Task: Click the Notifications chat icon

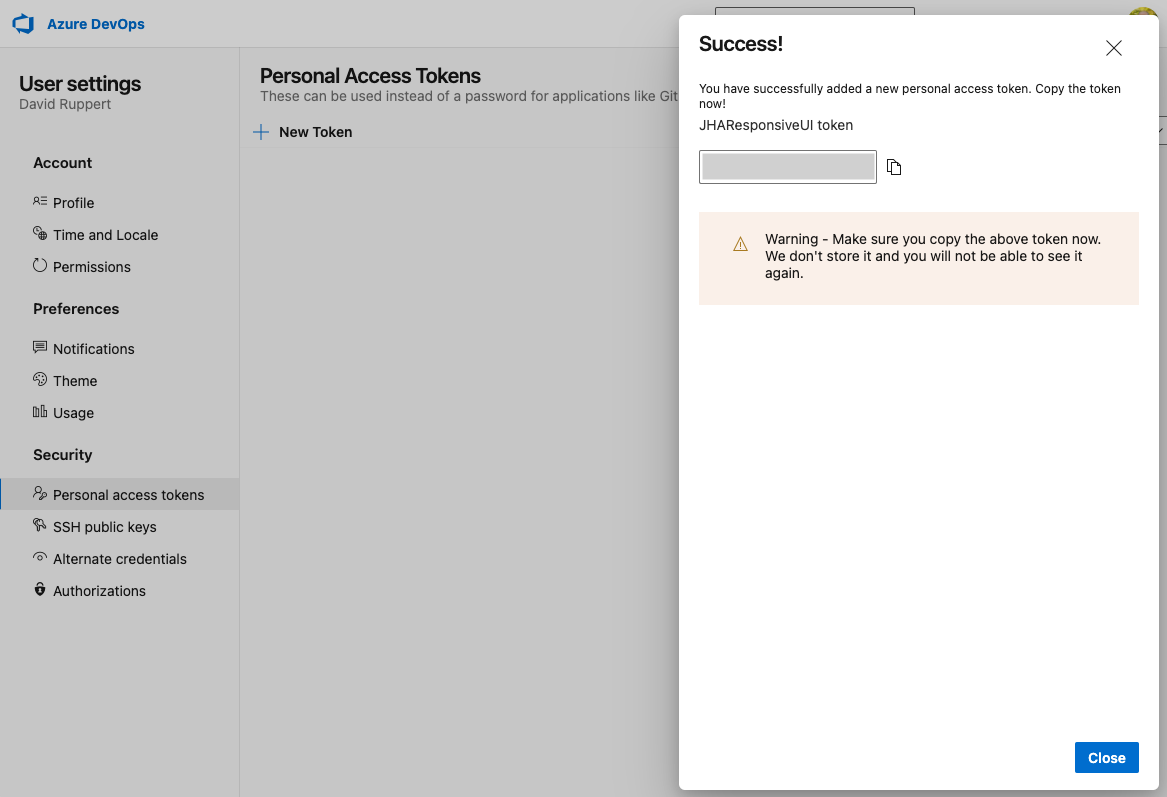Action: coord(40,348)
